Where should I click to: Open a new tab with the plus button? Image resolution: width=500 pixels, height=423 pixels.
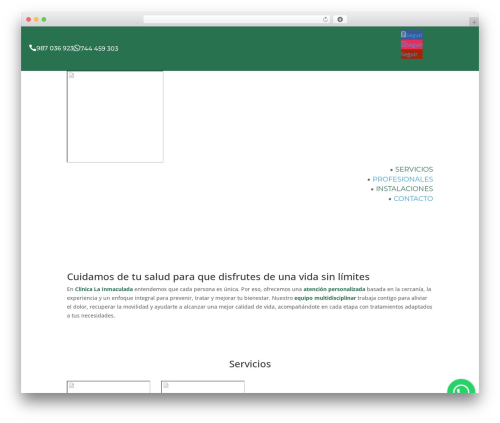[x=474, y=22]
